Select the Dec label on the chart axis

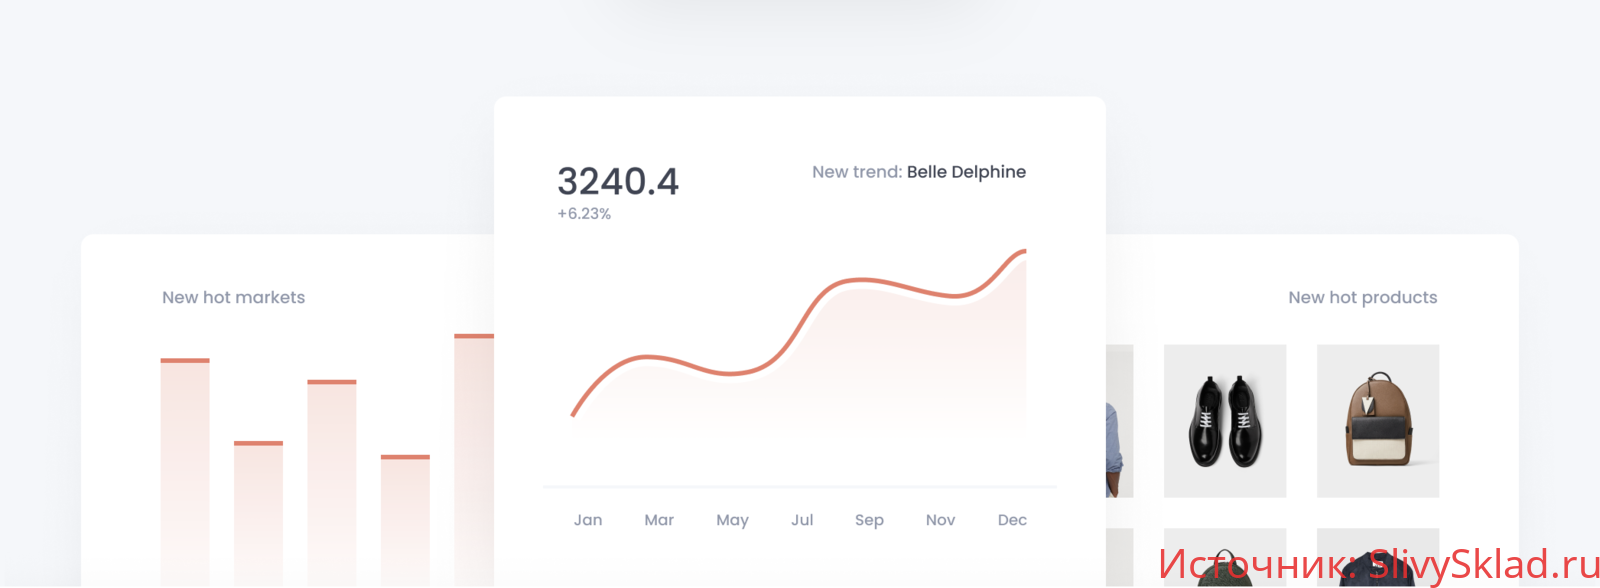tap(1012, 520)
